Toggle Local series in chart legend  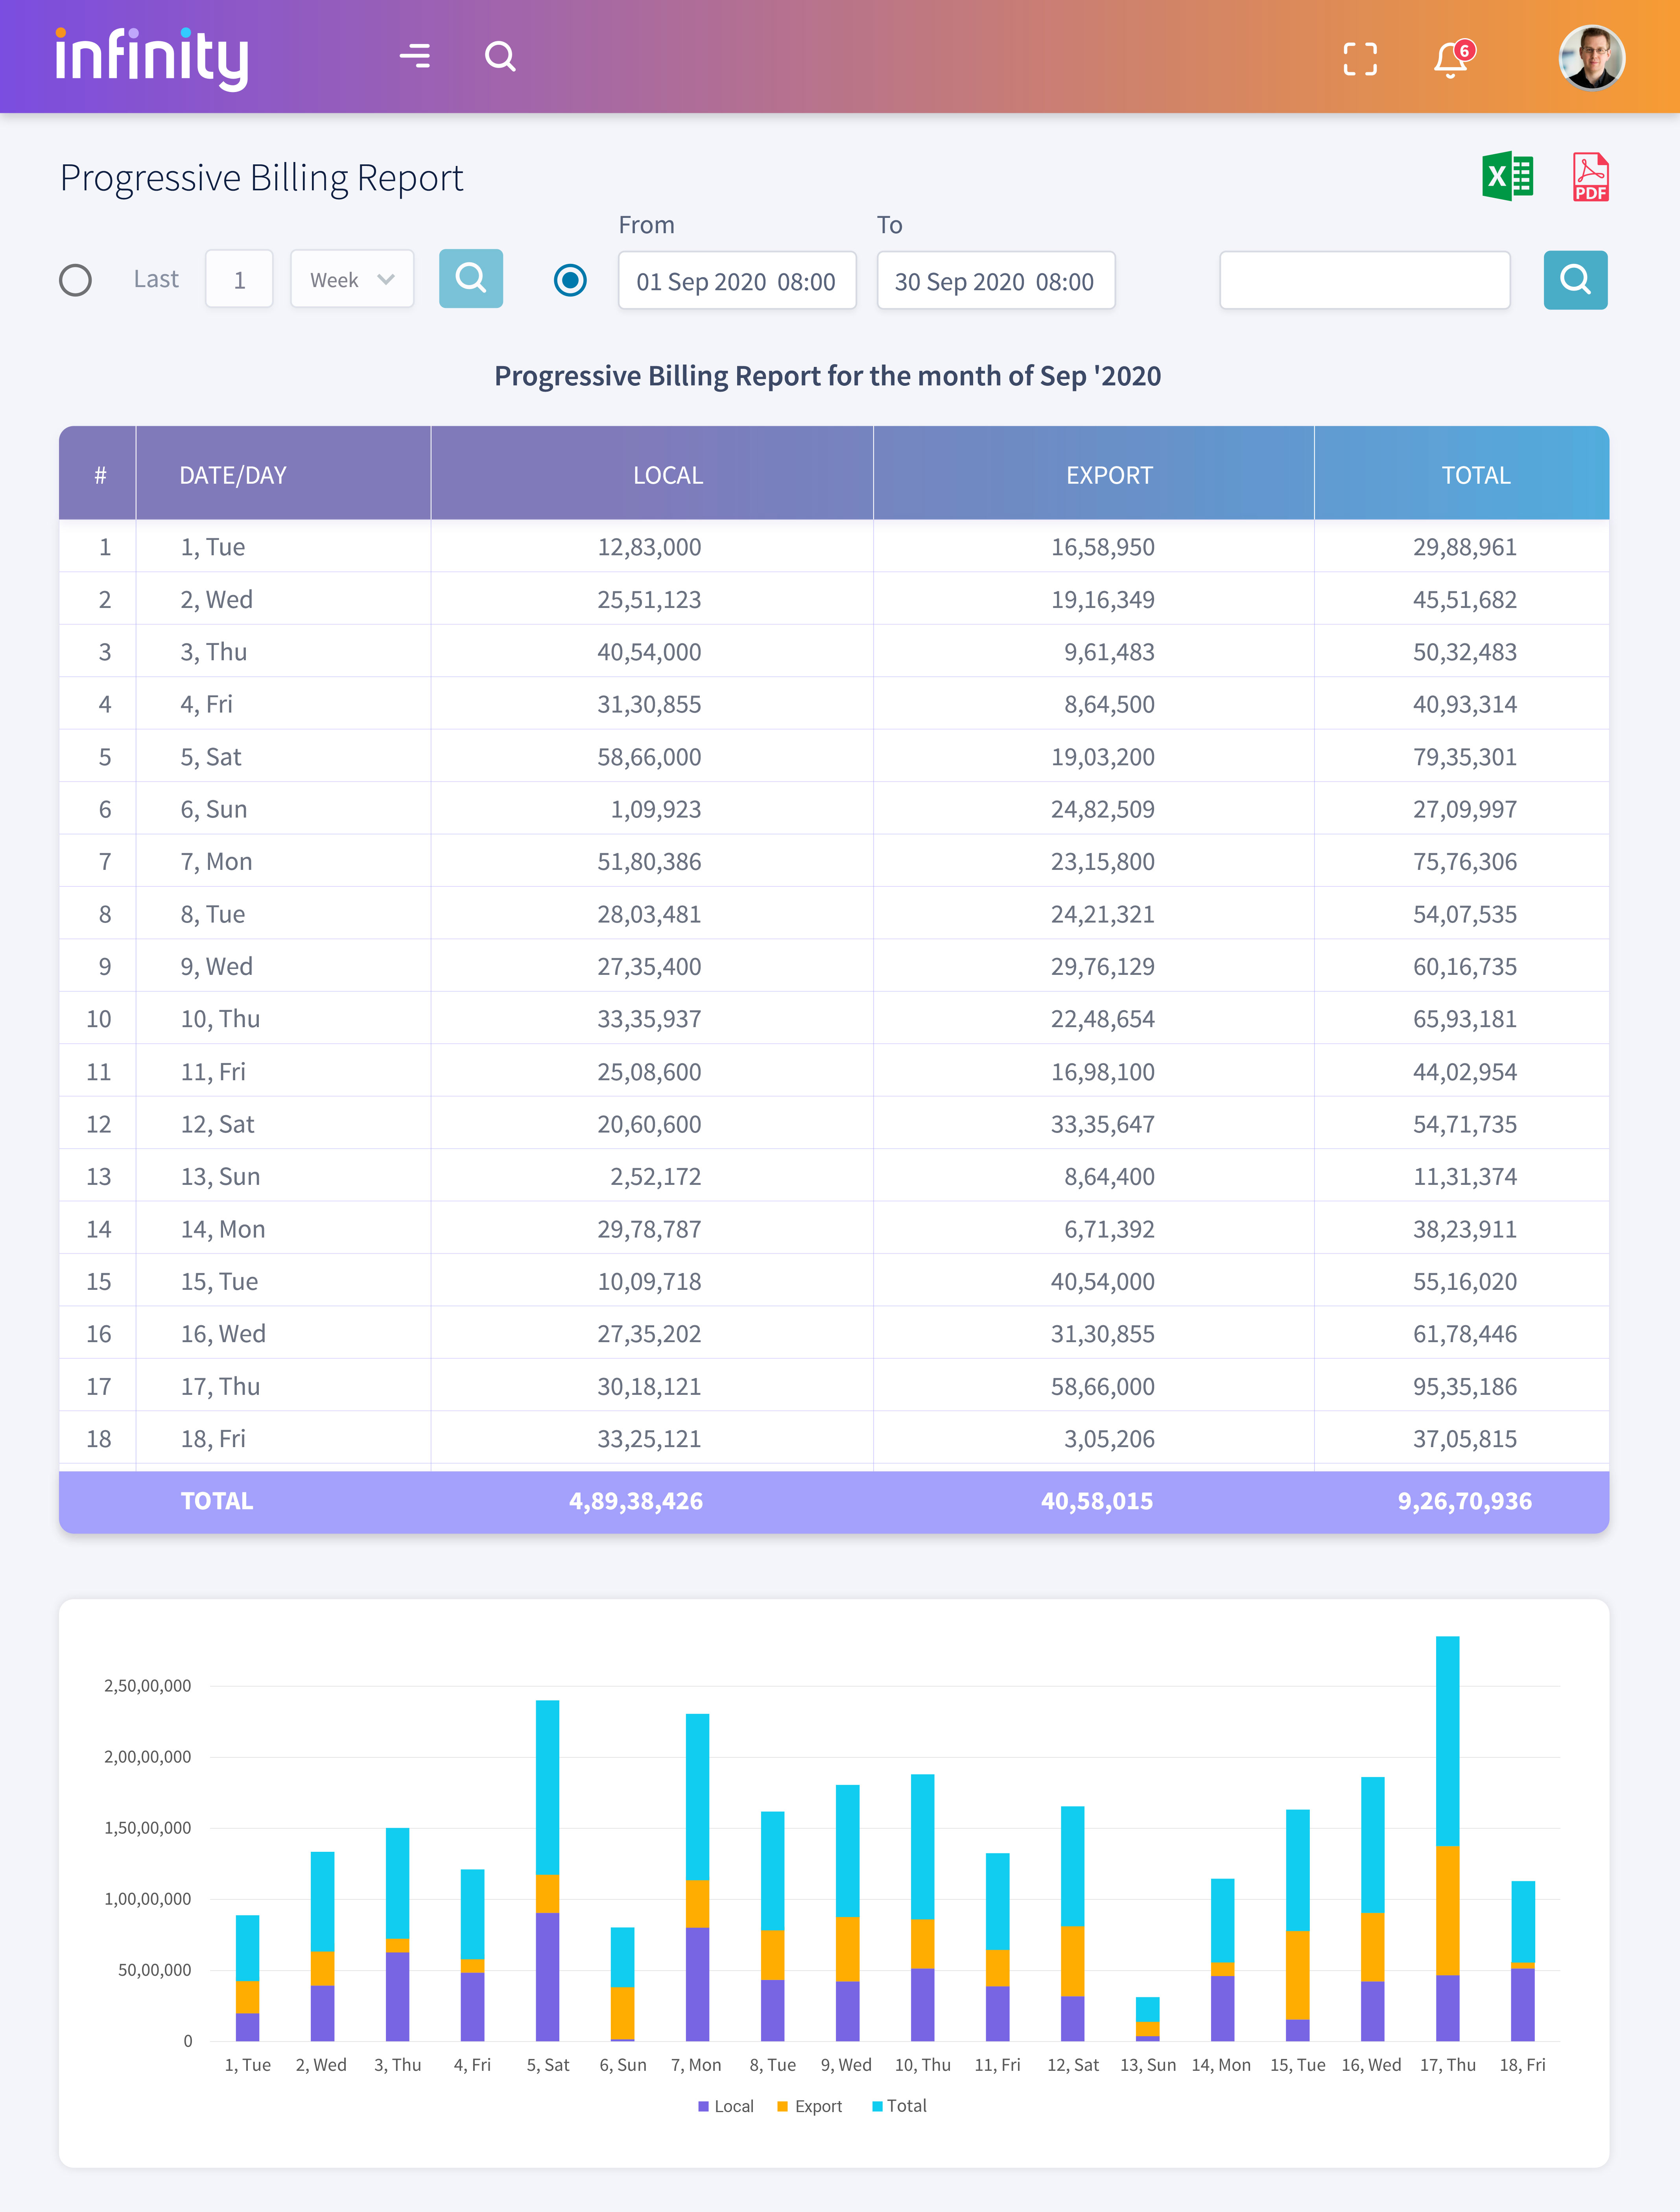tap(726, 2105)
